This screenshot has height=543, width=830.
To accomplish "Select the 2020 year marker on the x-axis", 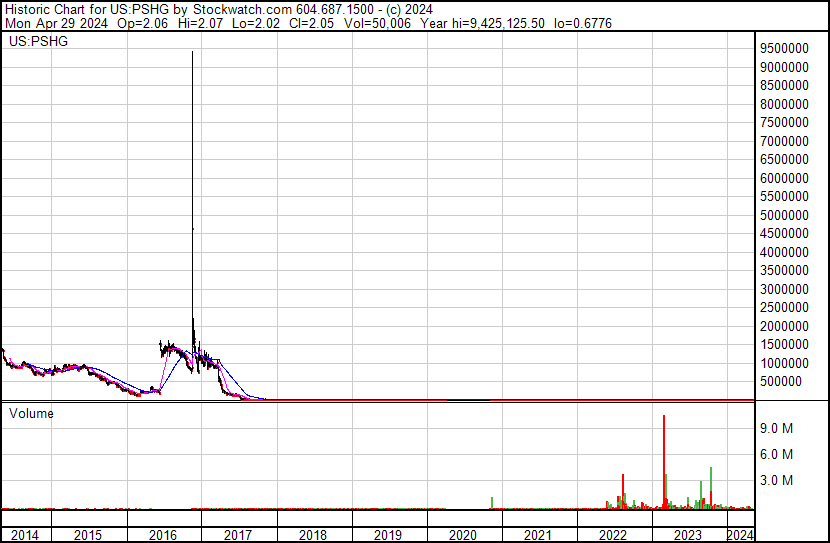I will [x=463, y=535].
